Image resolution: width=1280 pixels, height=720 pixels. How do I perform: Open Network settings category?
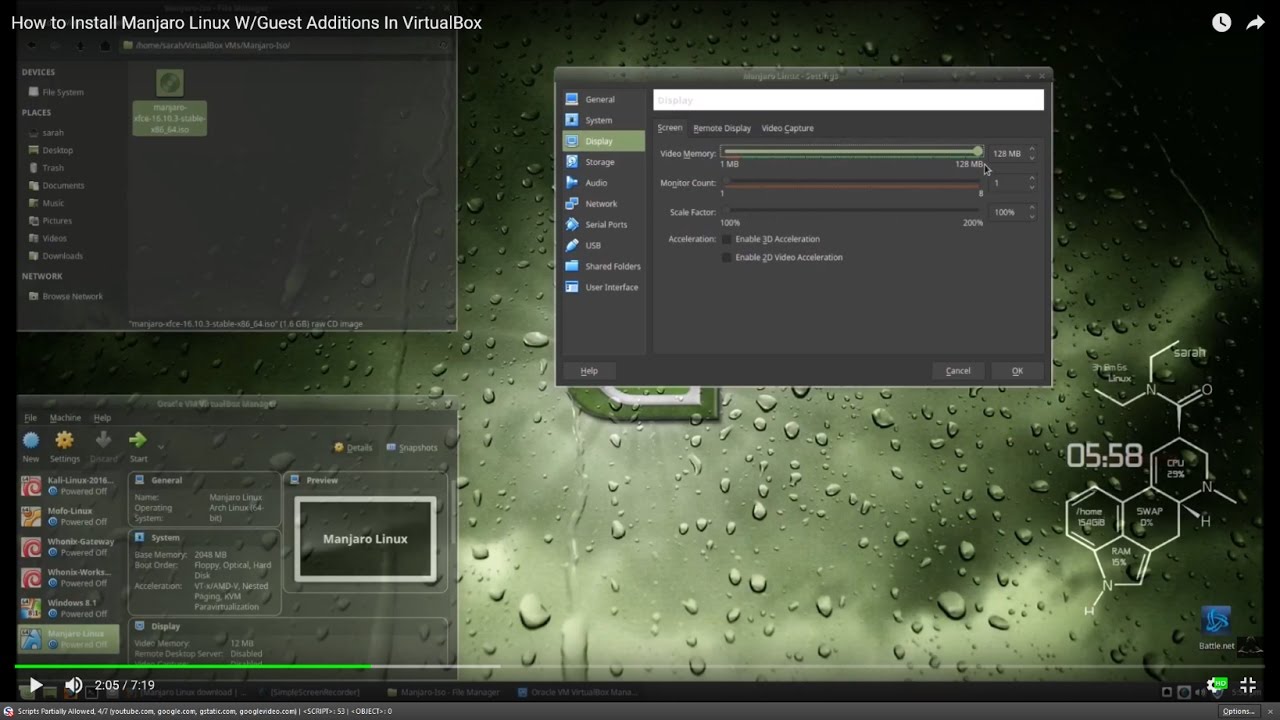603,204
